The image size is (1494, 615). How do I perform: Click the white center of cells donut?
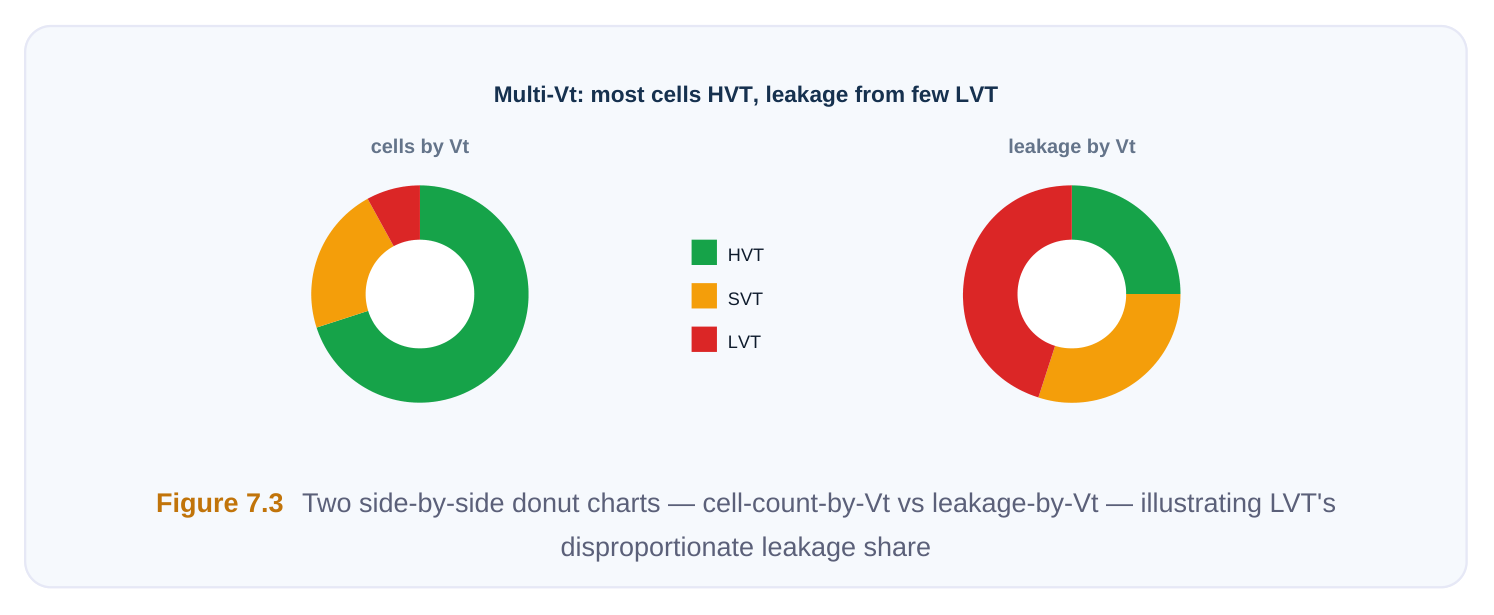point(420,294)
